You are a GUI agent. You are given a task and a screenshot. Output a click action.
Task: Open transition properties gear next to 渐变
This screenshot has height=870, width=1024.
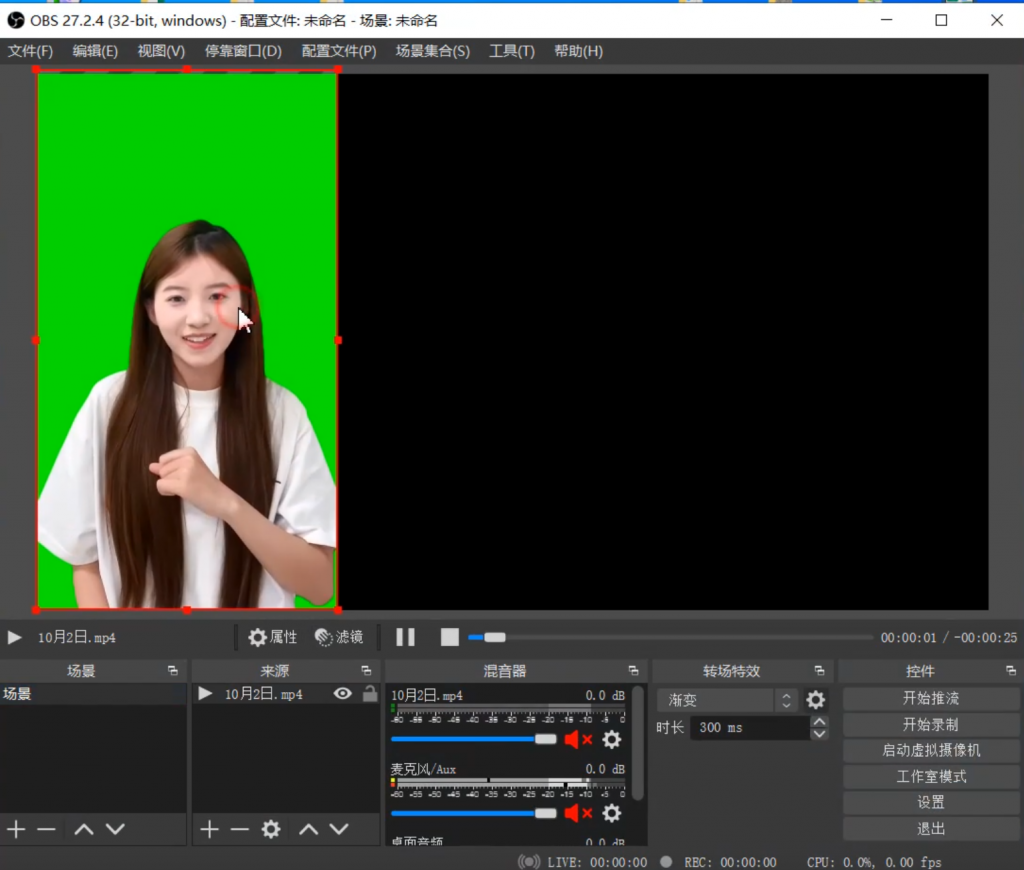coord(816,700)
